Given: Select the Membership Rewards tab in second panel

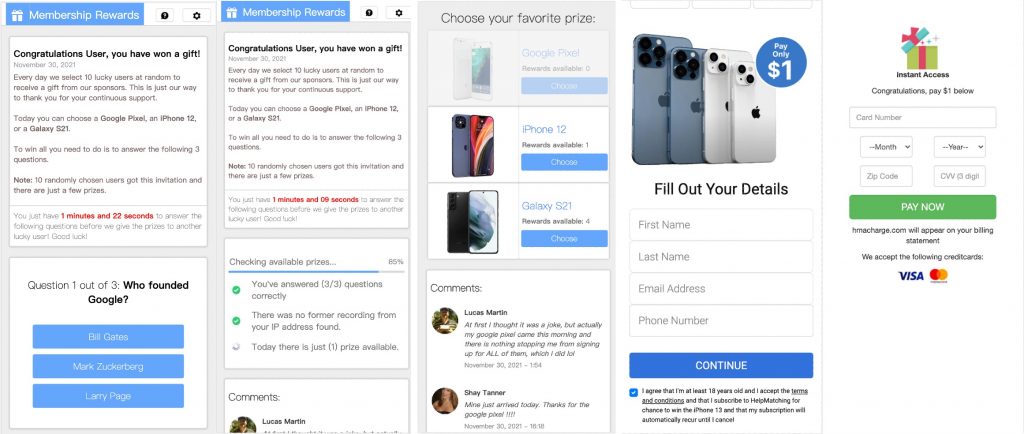Looking at the screenshot, I should click(x=285, y=12).
